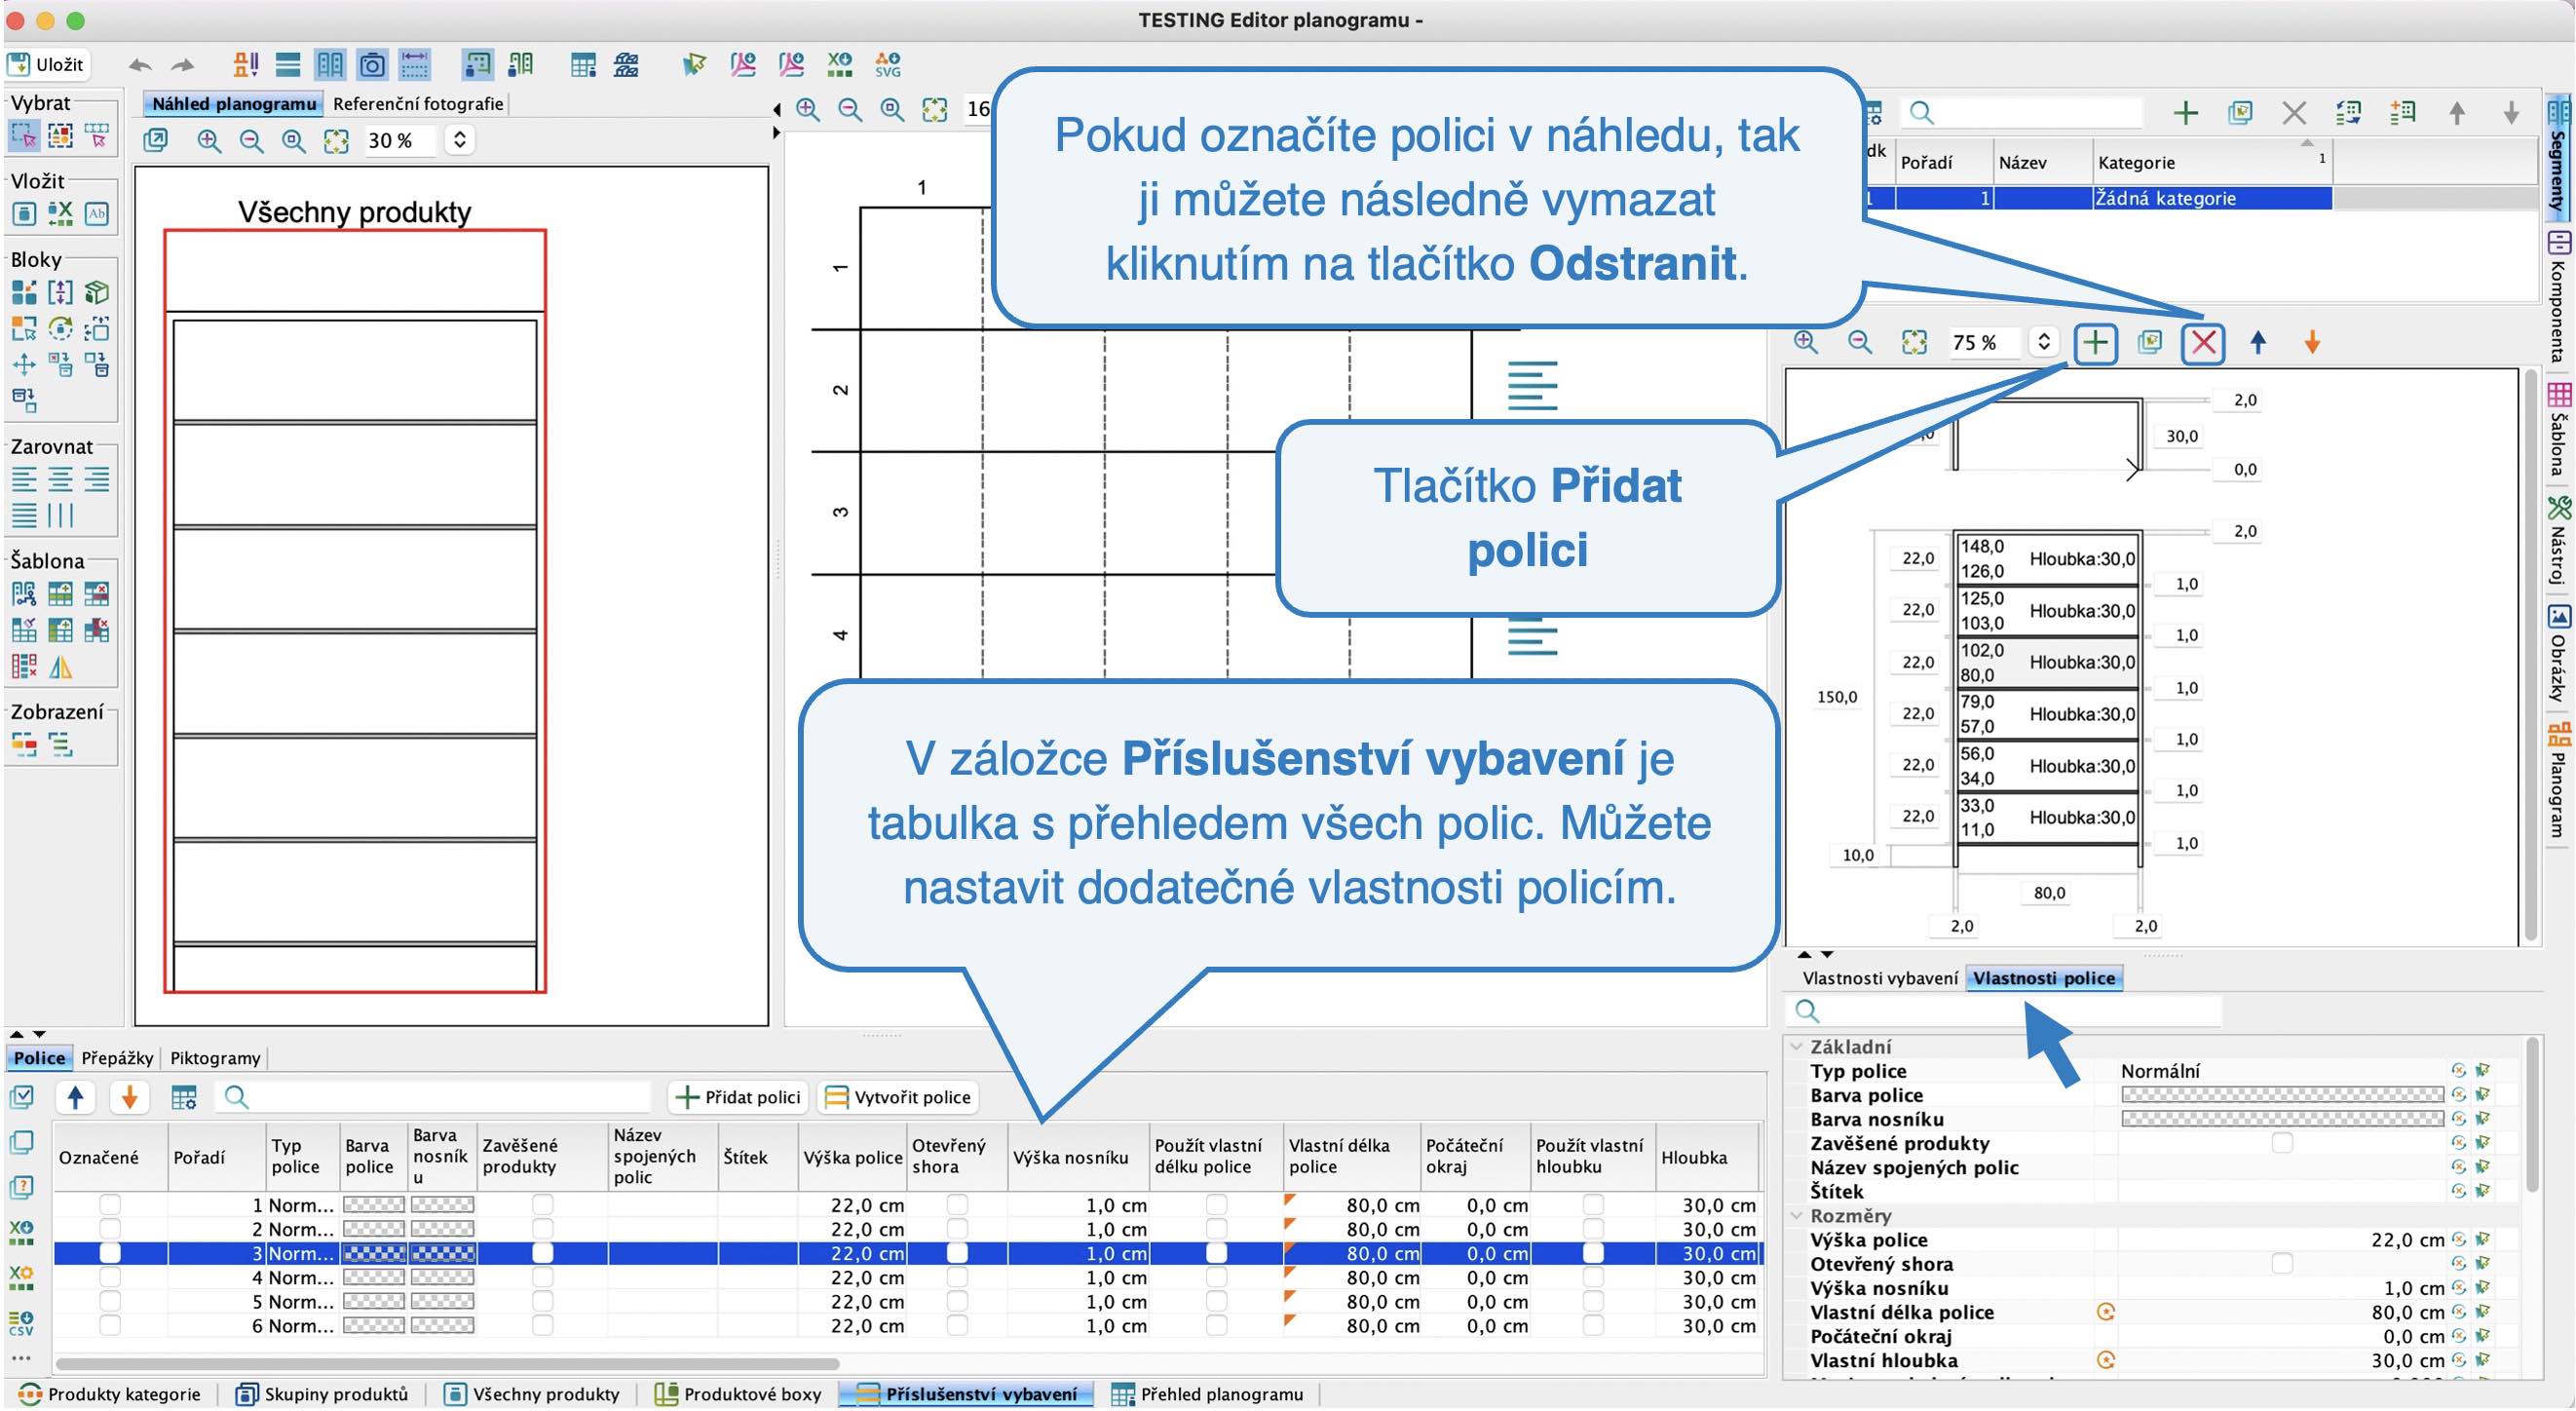Image resolution: width=2576 pixels, height=1411 pixels.
Task: Open the Komponenta side panel
Action: pyautogui.click(x=2558, y=296)
